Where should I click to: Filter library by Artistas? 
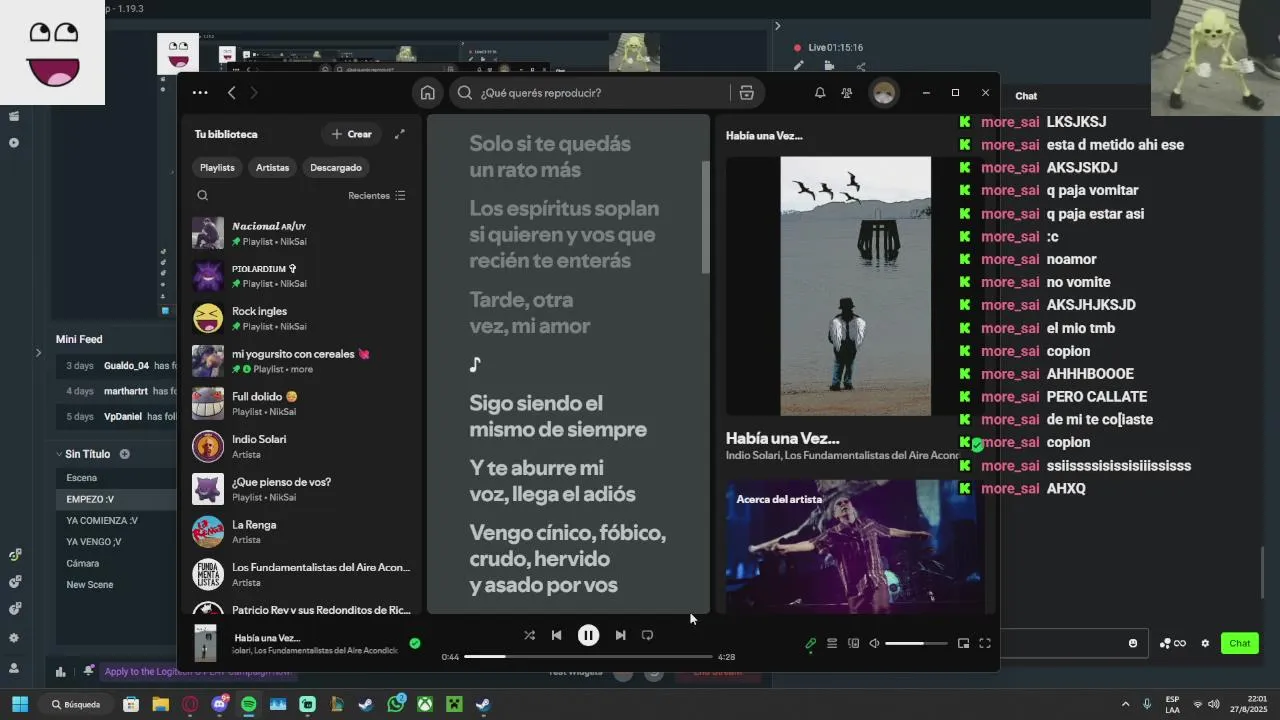point(272,168)
